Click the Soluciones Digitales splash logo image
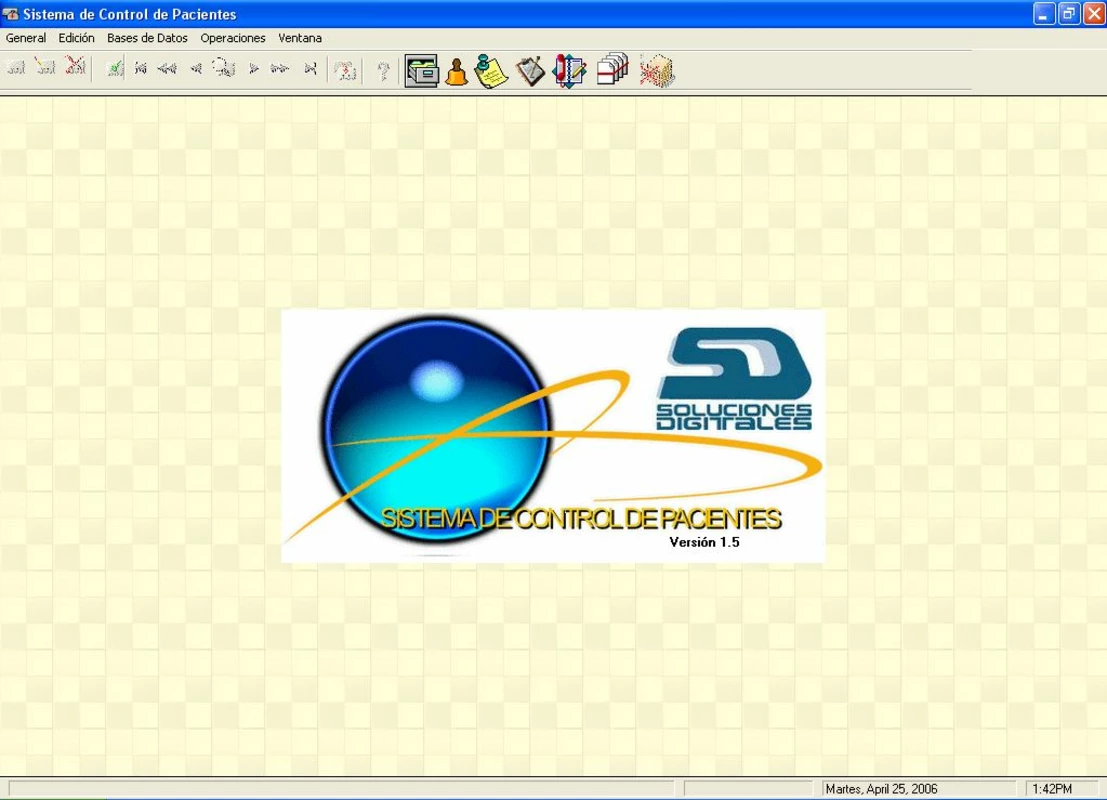The width and height of the screenshot is (1107, 800). point(553,436)
